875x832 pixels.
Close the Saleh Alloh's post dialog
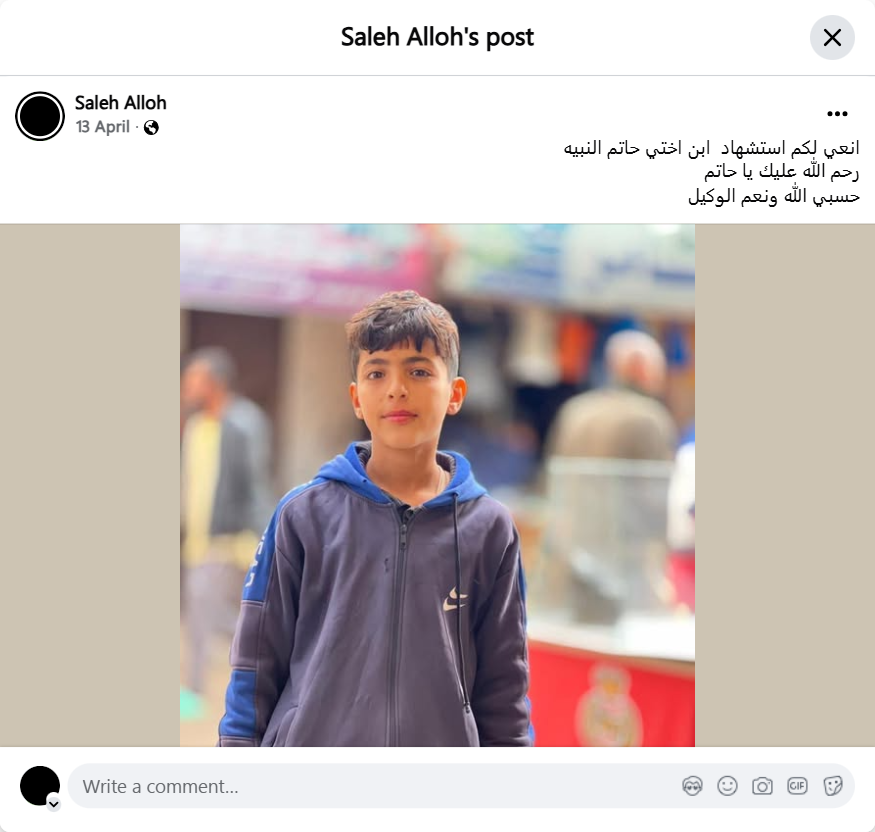tap(832, 37)
